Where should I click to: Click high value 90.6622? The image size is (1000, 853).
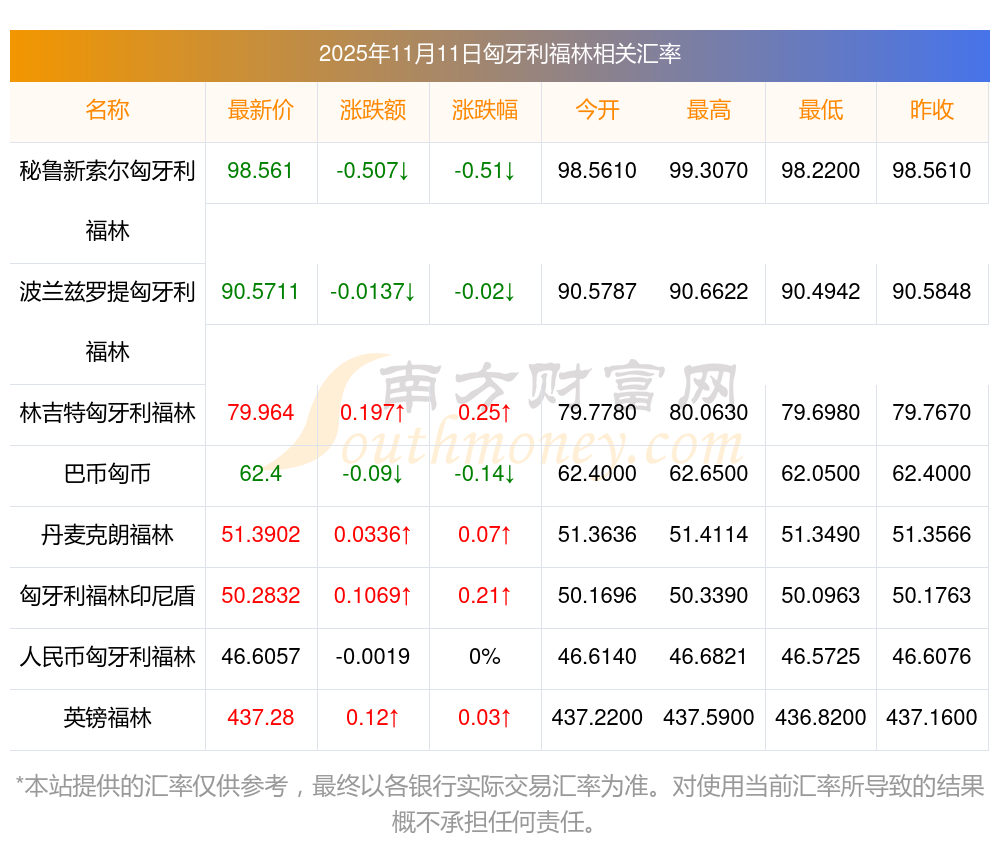pyautogui.click(x=709, y=292)
